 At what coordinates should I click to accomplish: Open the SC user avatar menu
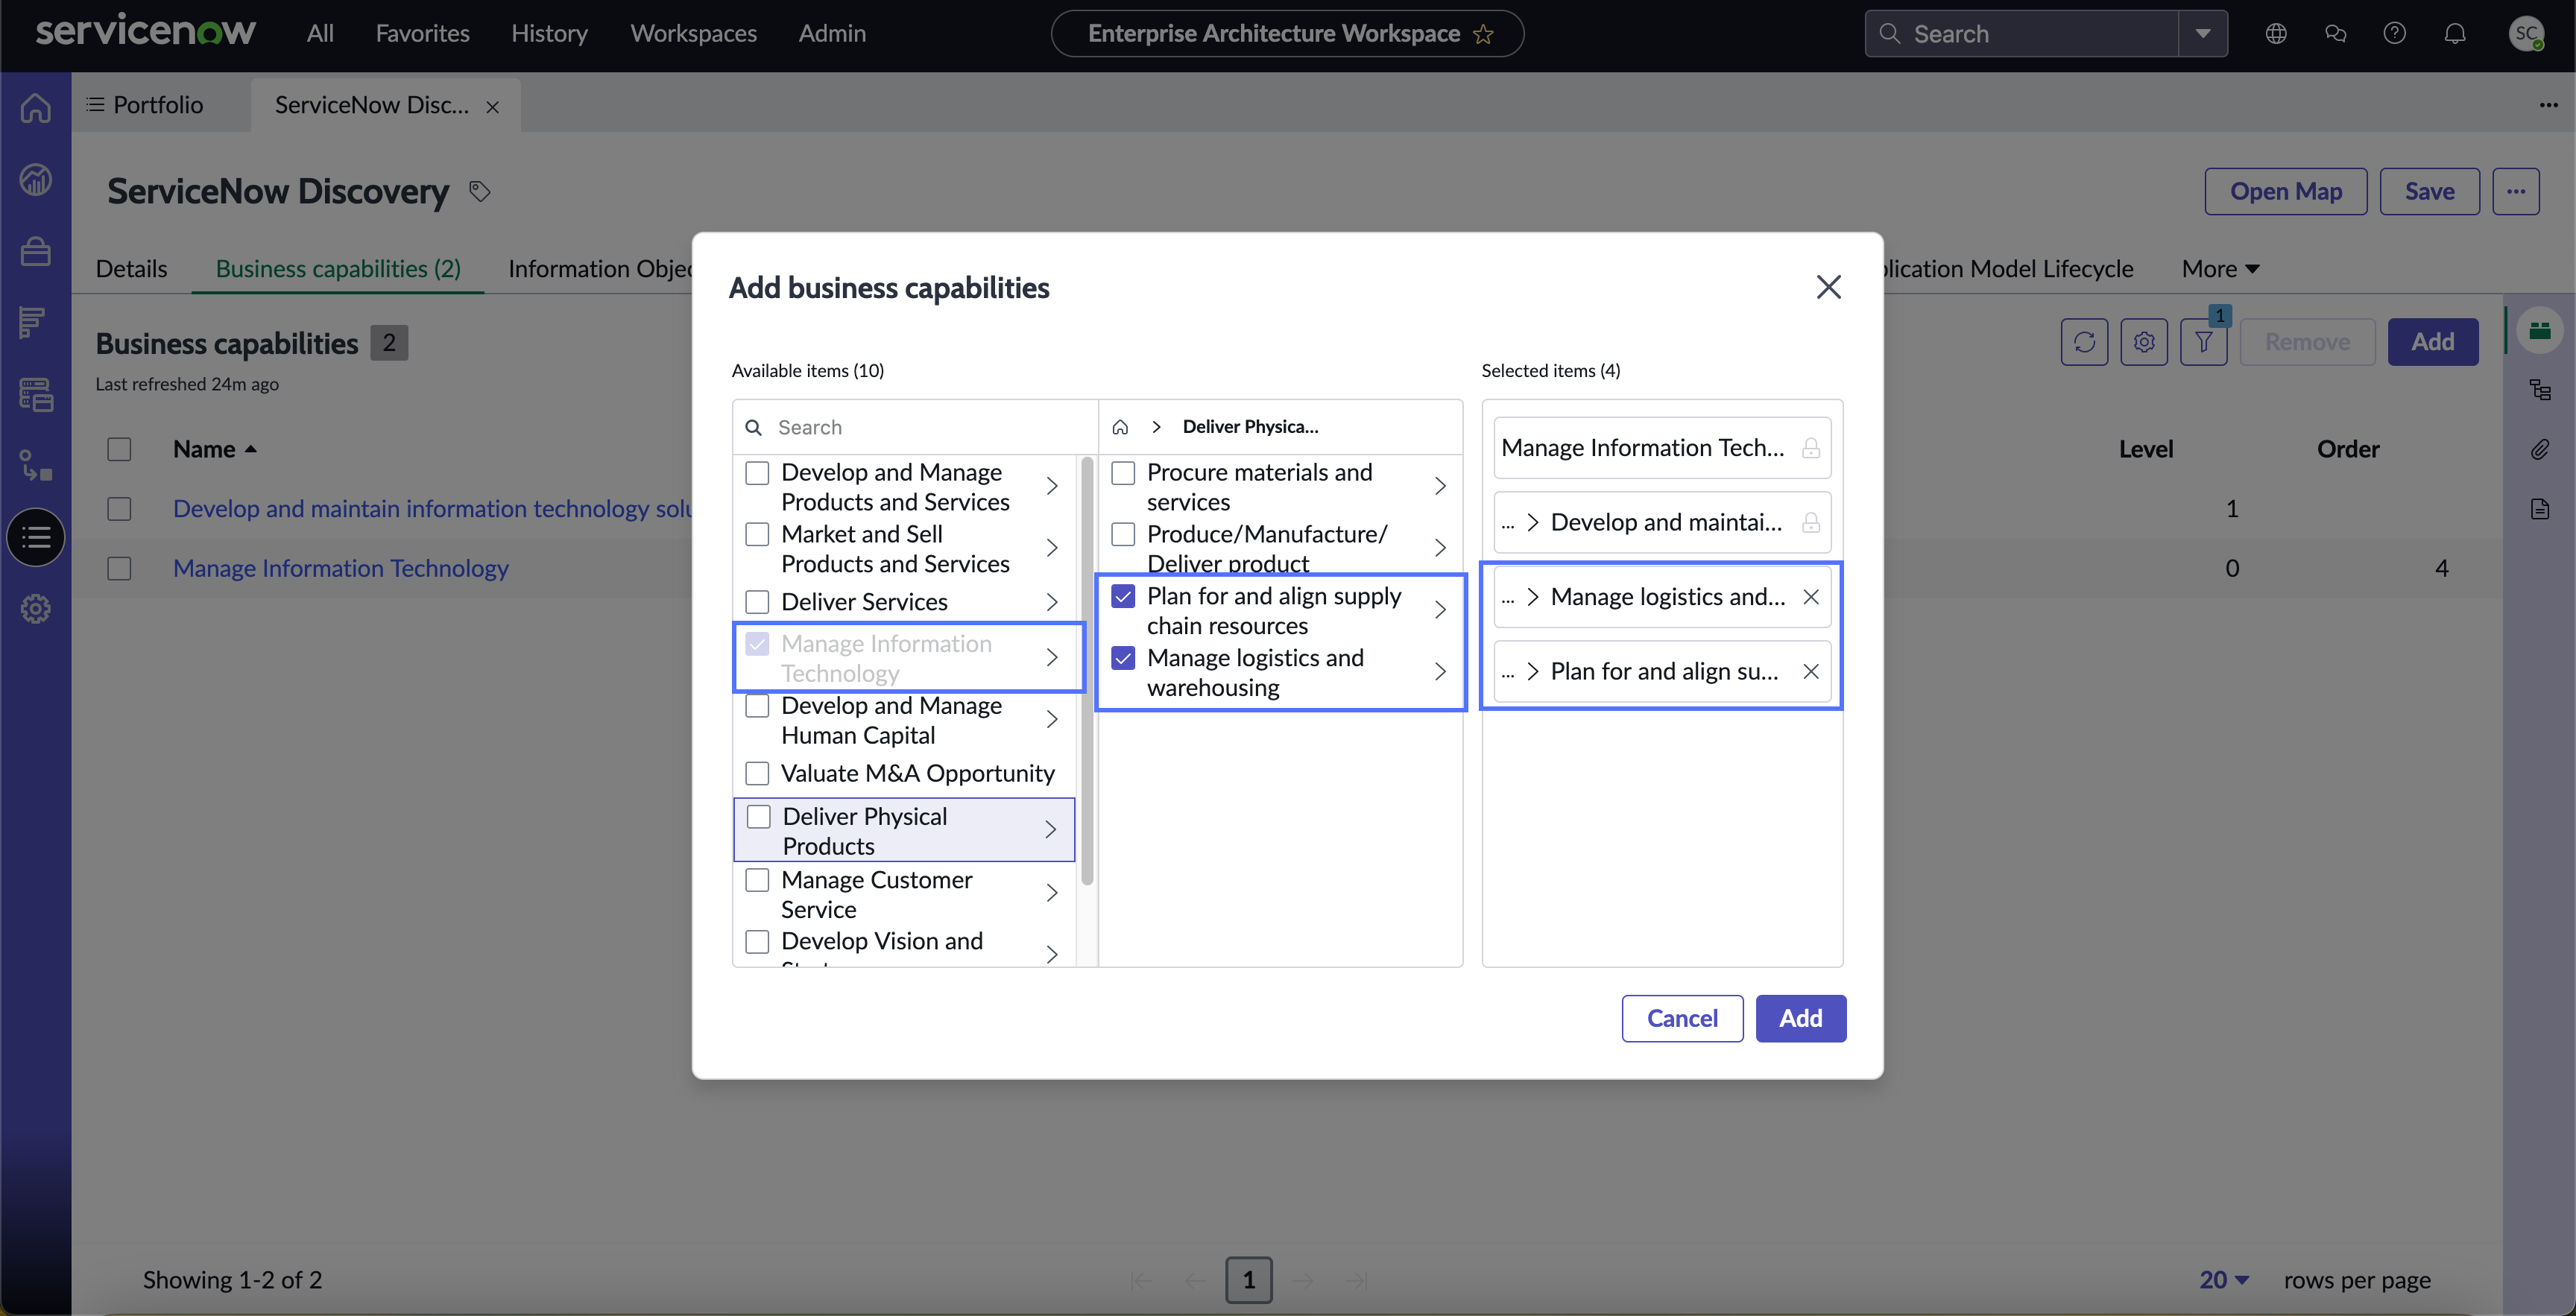(x=2527, y=34)
